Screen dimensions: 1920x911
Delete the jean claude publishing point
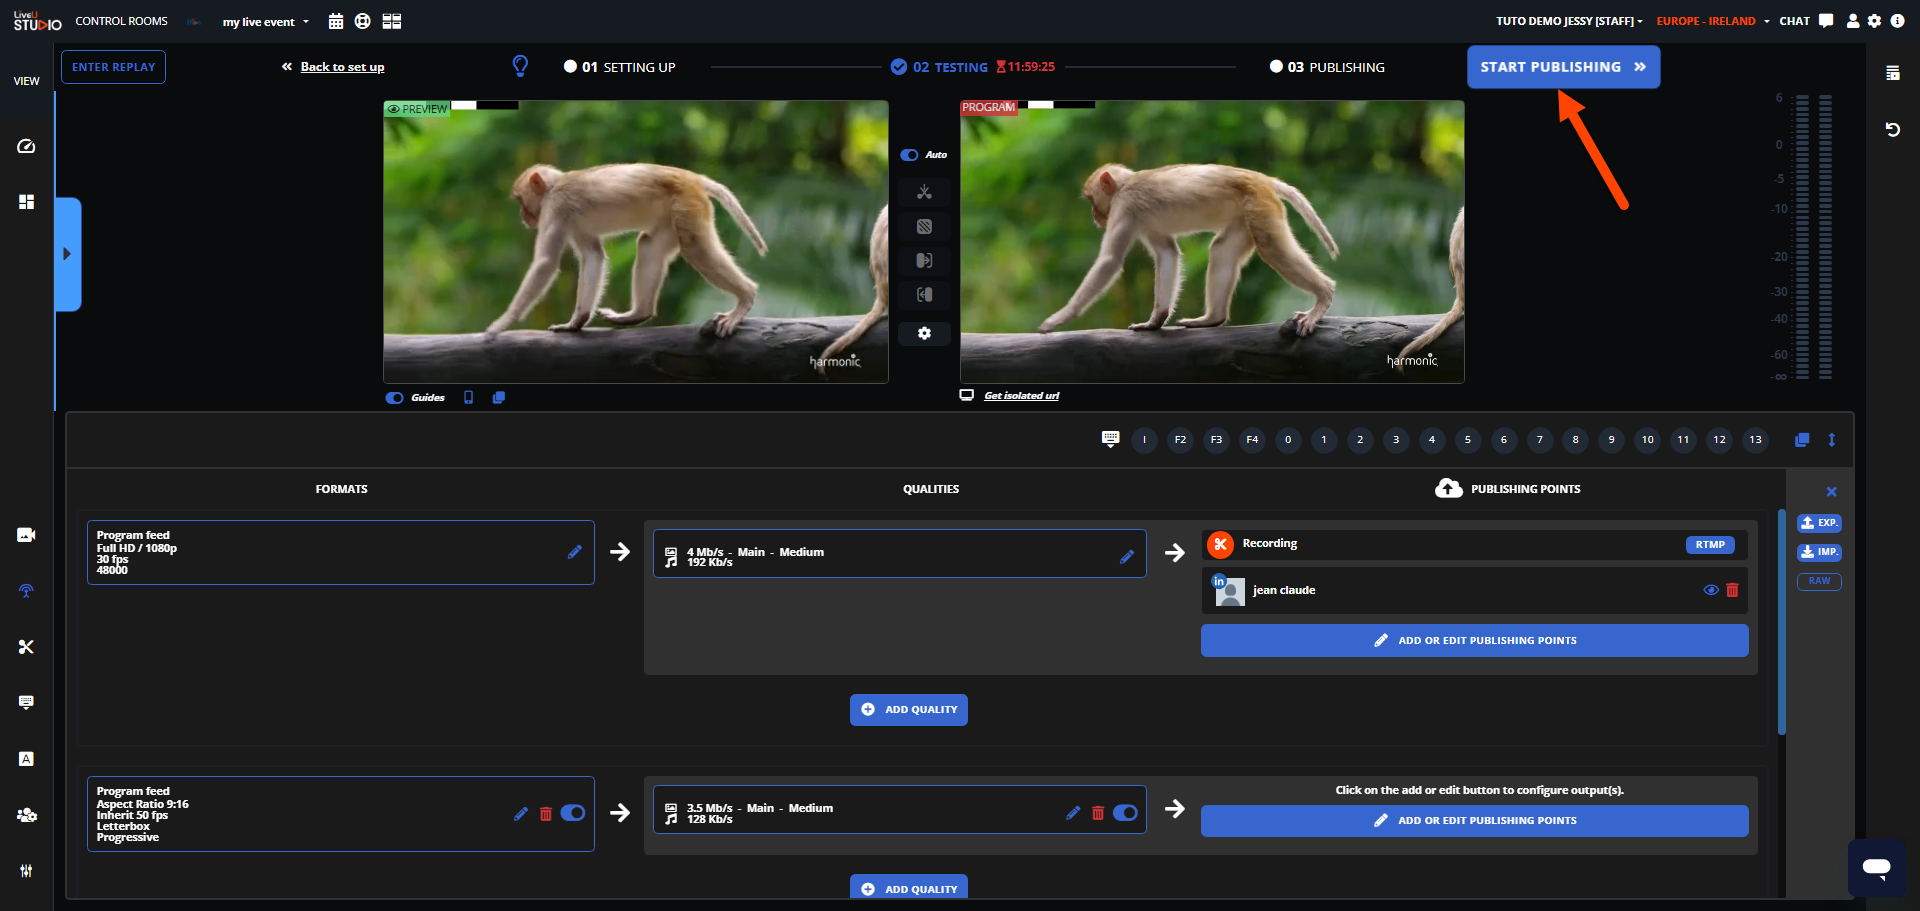pyautogui.click(x=1732, y=590)
